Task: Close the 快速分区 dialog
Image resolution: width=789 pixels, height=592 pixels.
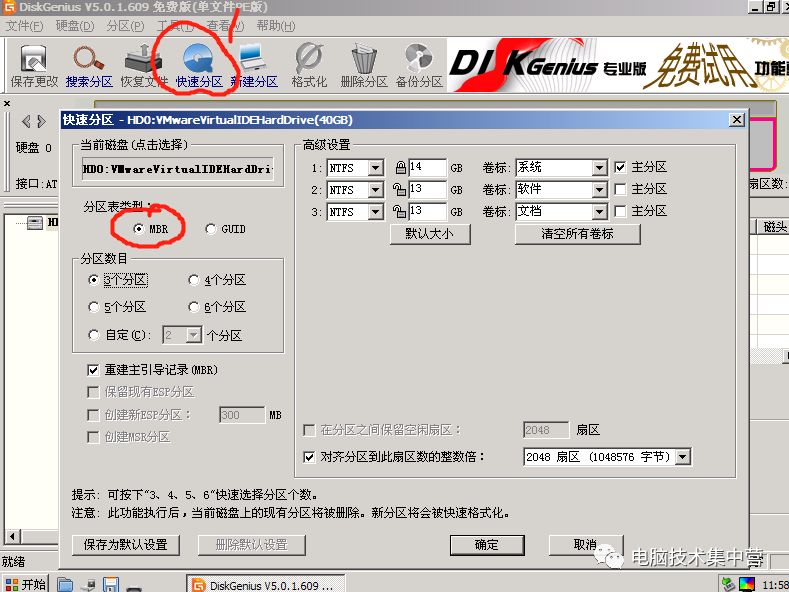Action: [x=737, y=120]
